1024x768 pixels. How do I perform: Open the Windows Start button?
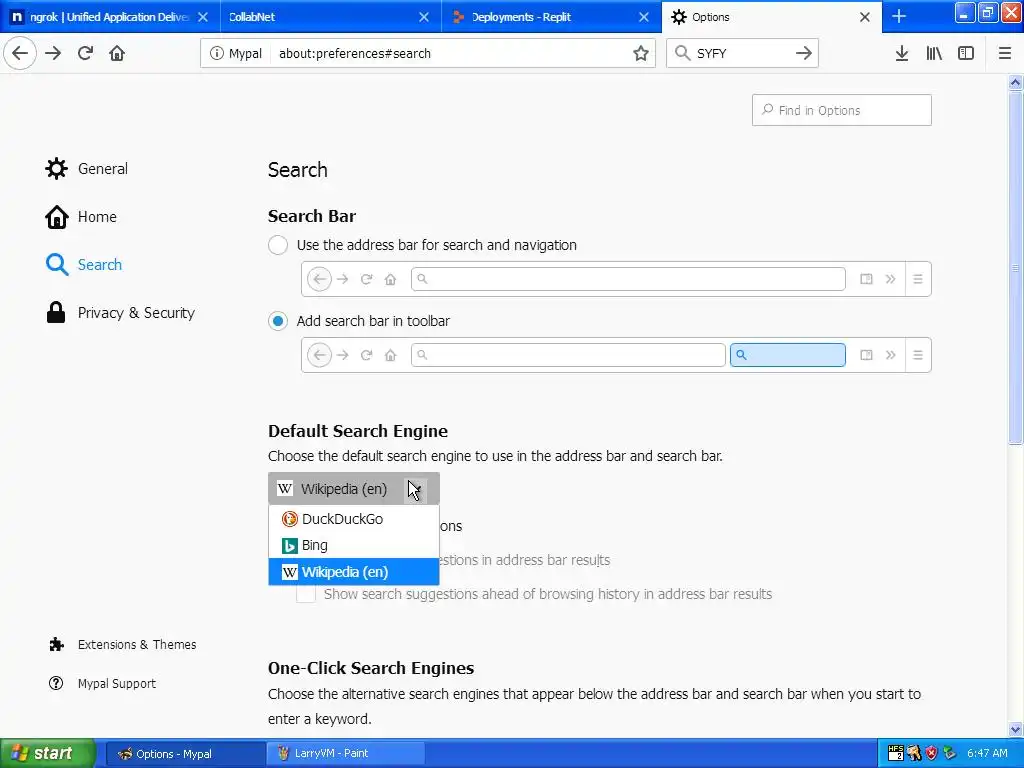tap(47, 753)
